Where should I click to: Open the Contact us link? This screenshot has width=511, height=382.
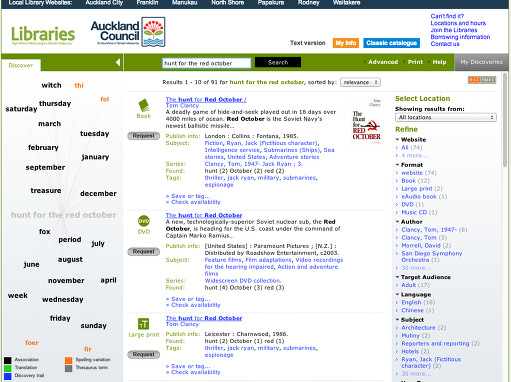pos(445,44)
